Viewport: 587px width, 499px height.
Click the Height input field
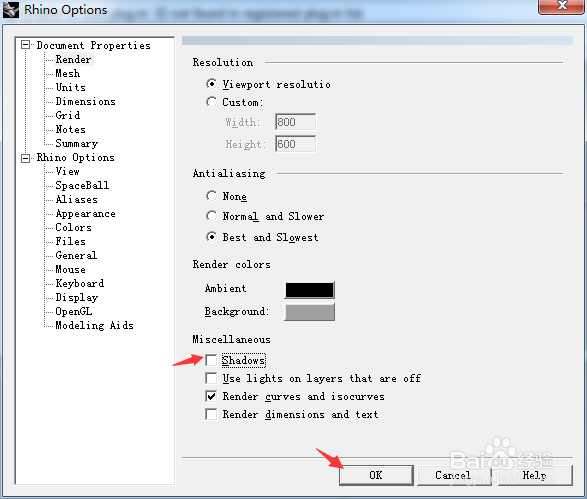click(295, 144)
